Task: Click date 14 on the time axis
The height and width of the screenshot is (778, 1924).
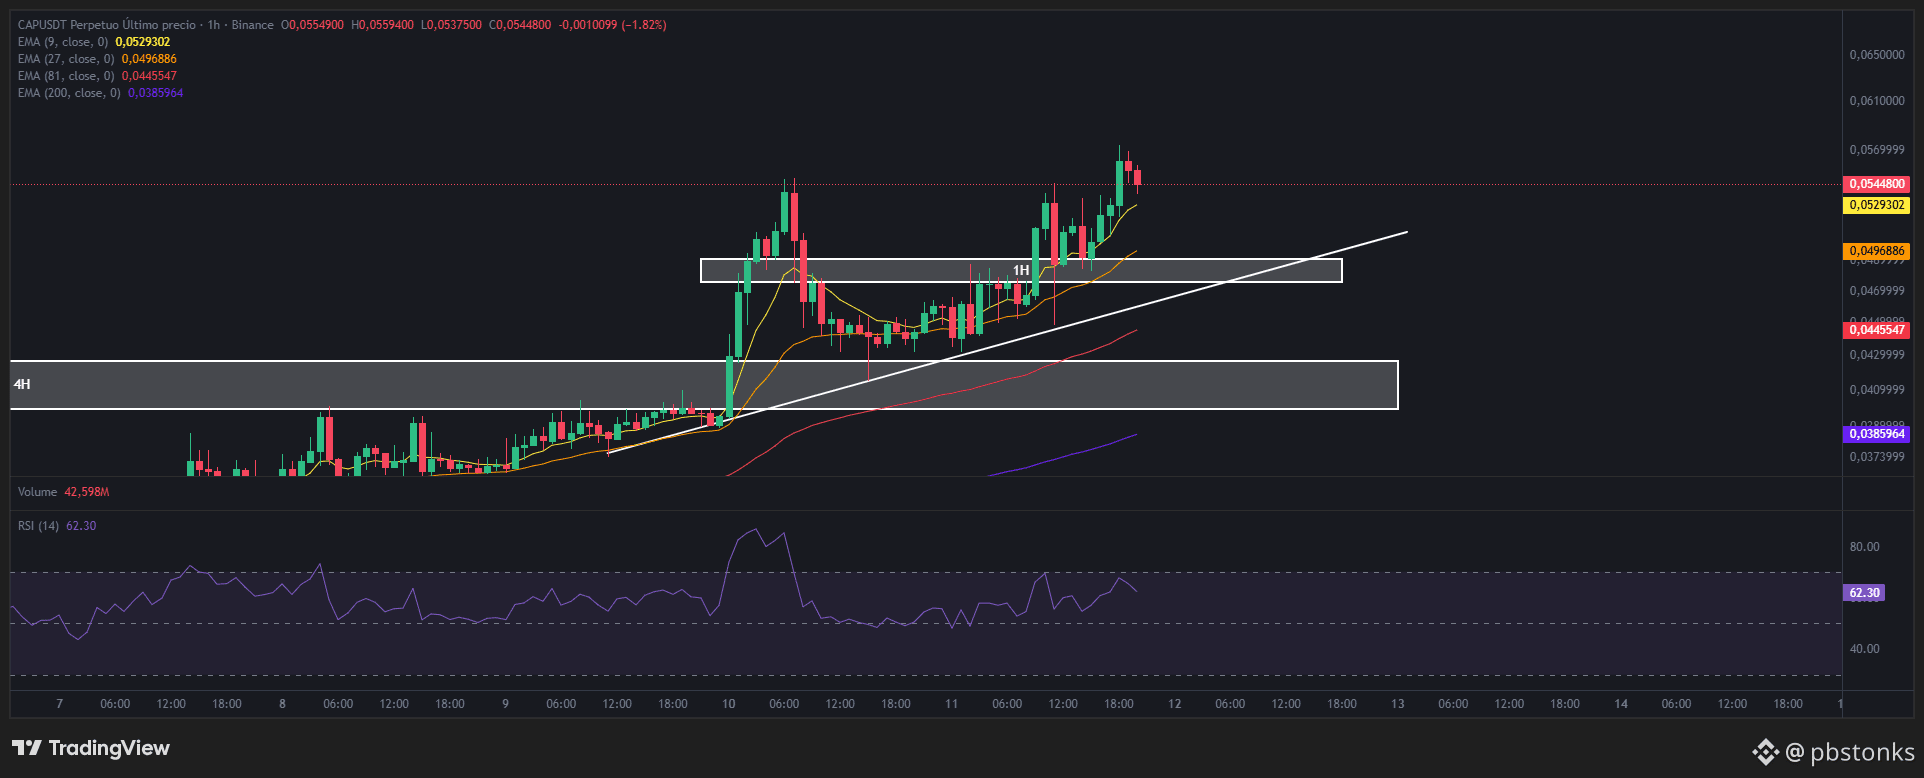Action: (x=1621, y=704)
